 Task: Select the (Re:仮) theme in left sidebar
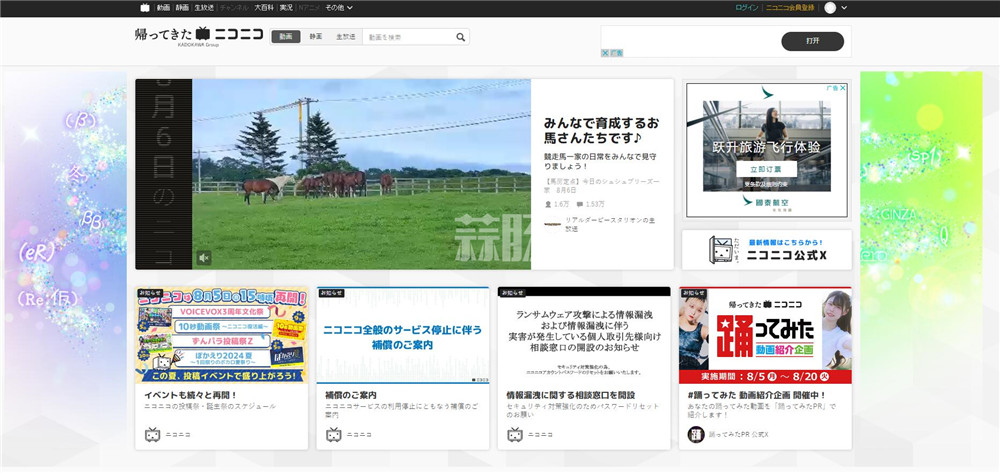pyautogui.click(x=48, y=298)
